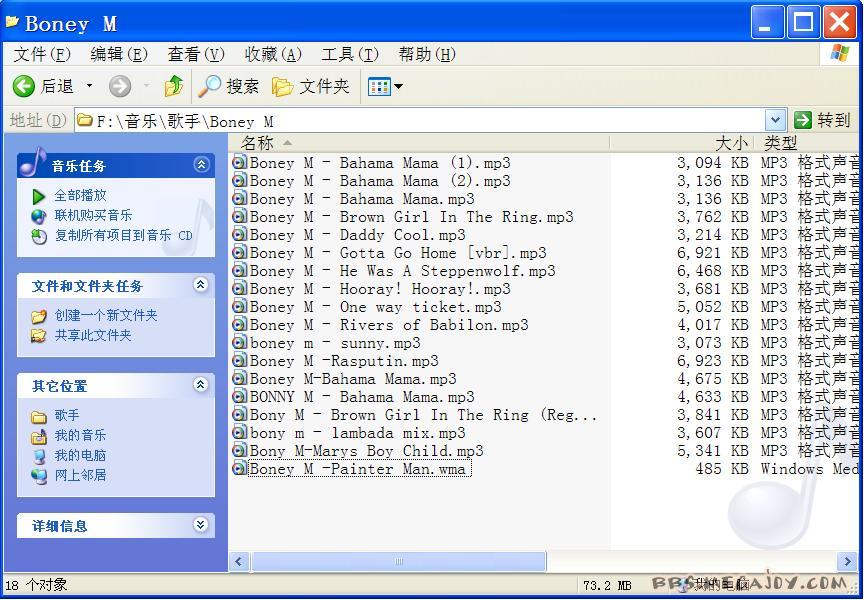Open the 我的音乐 link in Other Places
The image size is (864, 600).
coord(80,435)
